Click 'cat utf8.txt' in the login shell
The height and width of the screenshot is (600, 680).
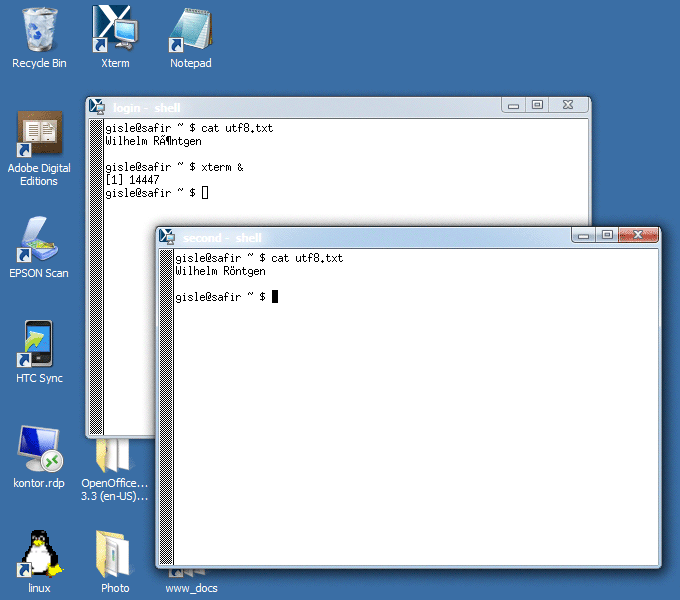[237, 128]
